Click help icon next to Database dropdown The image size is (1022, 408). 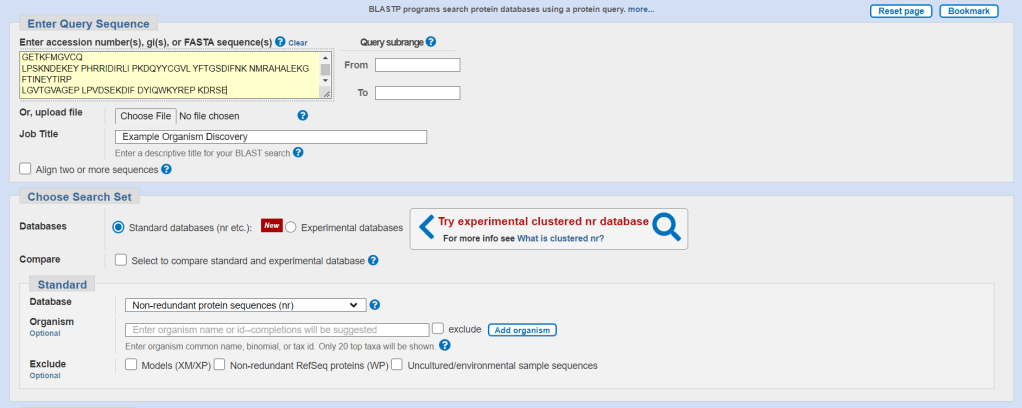pyautogui.click(x=375, y=305)
